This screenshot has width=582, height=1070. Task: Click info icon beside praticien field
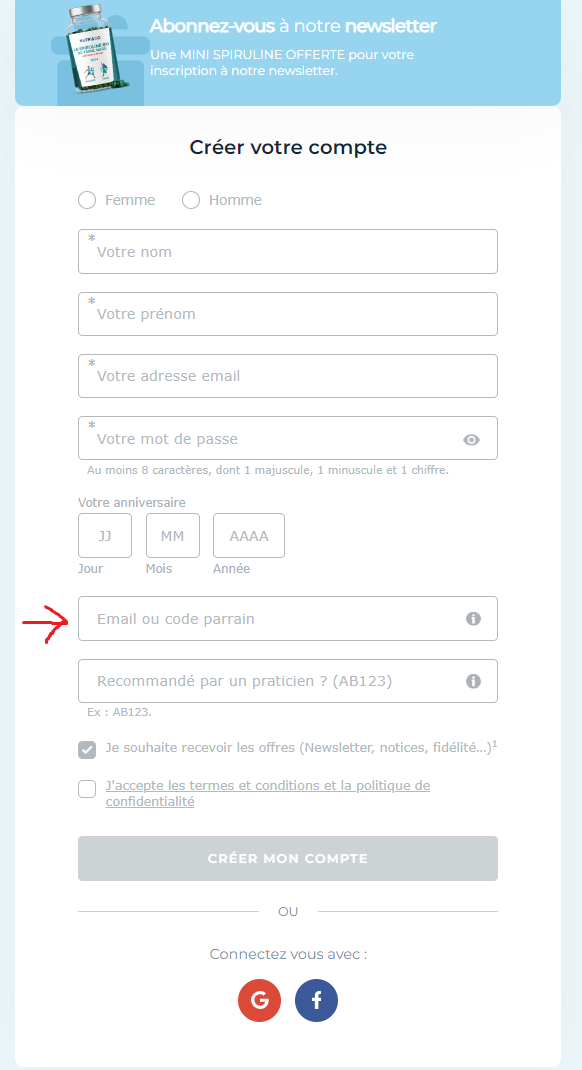point(474,681)
